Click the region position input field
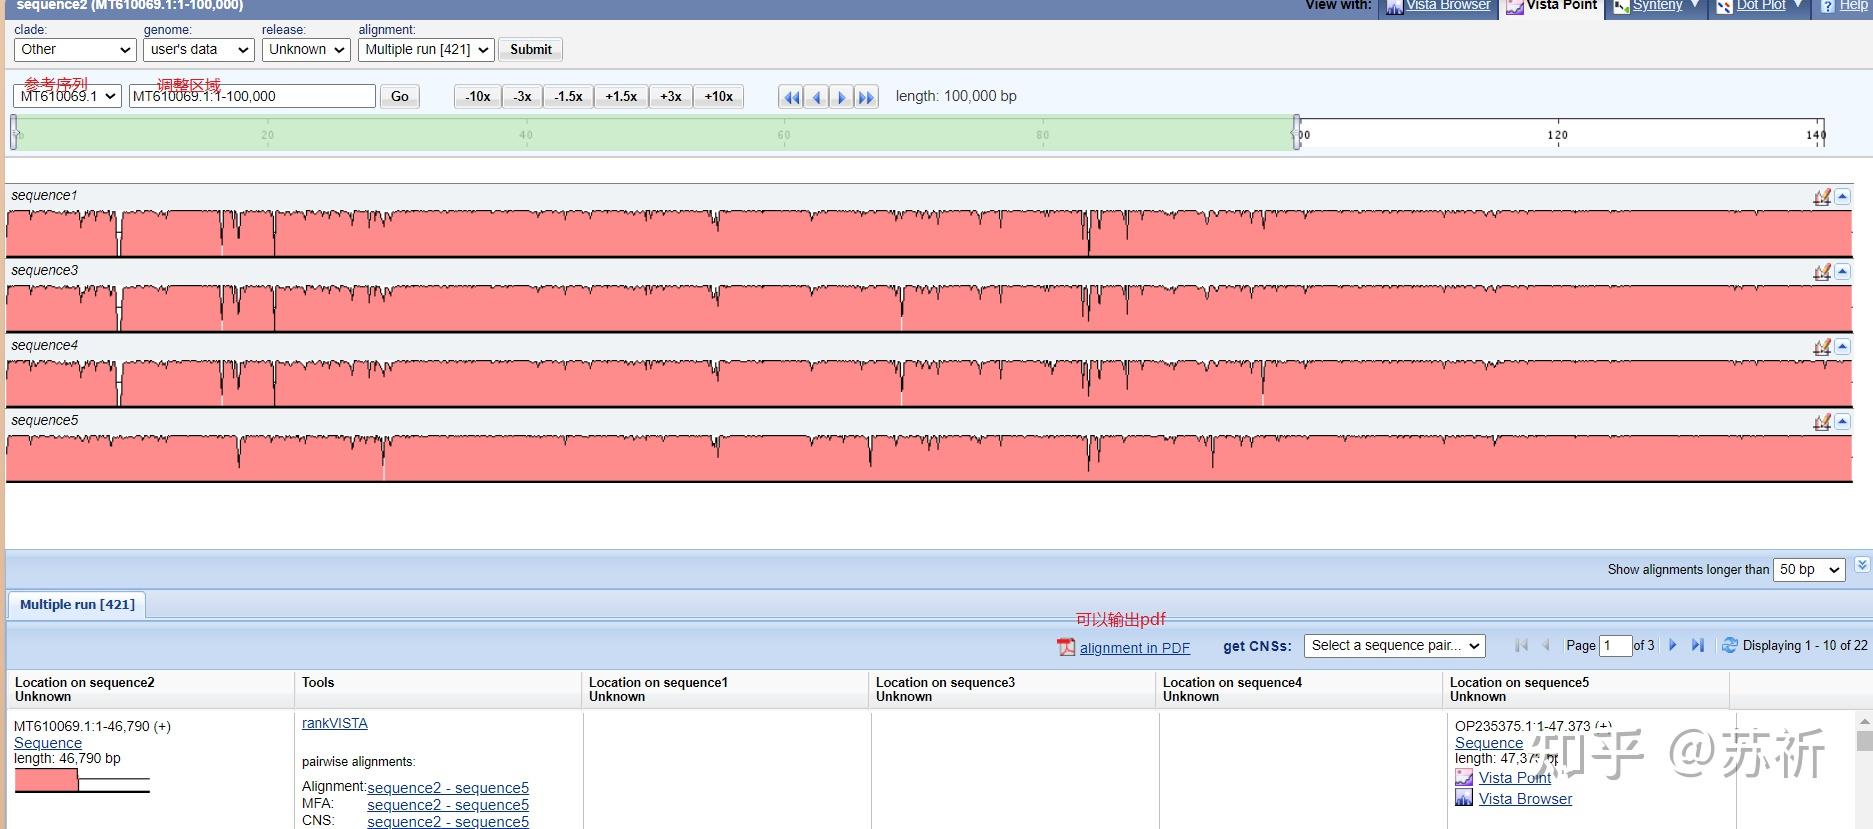 click(252, 96)
